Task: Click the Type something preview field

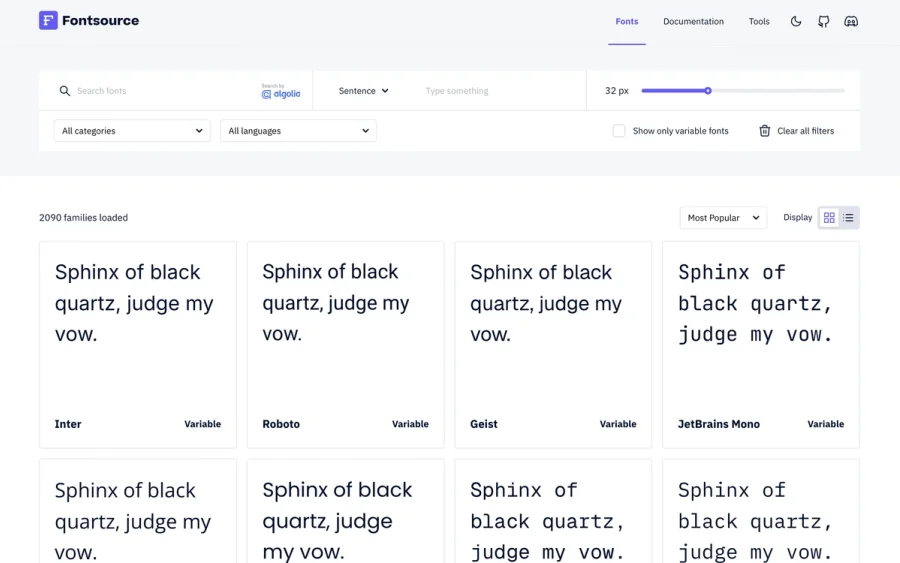Action: 499,91
